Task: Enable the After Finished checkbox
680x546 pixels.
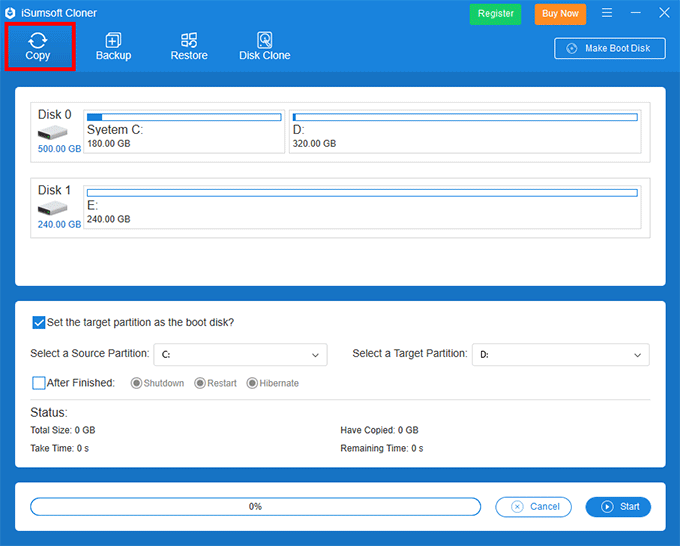Action: pyautogui.click(x=39, y=383)
